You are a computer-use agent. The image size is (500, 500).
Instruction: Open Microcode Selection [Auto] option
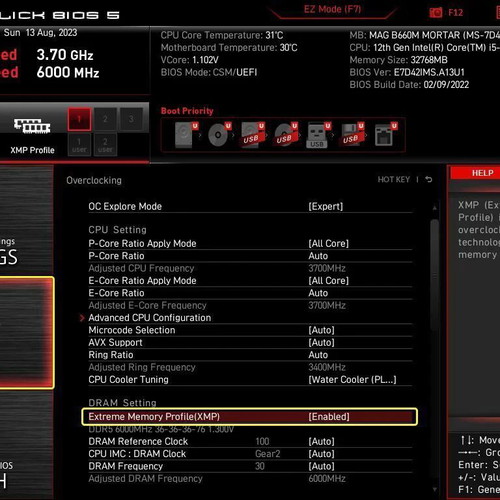point(250,330)
